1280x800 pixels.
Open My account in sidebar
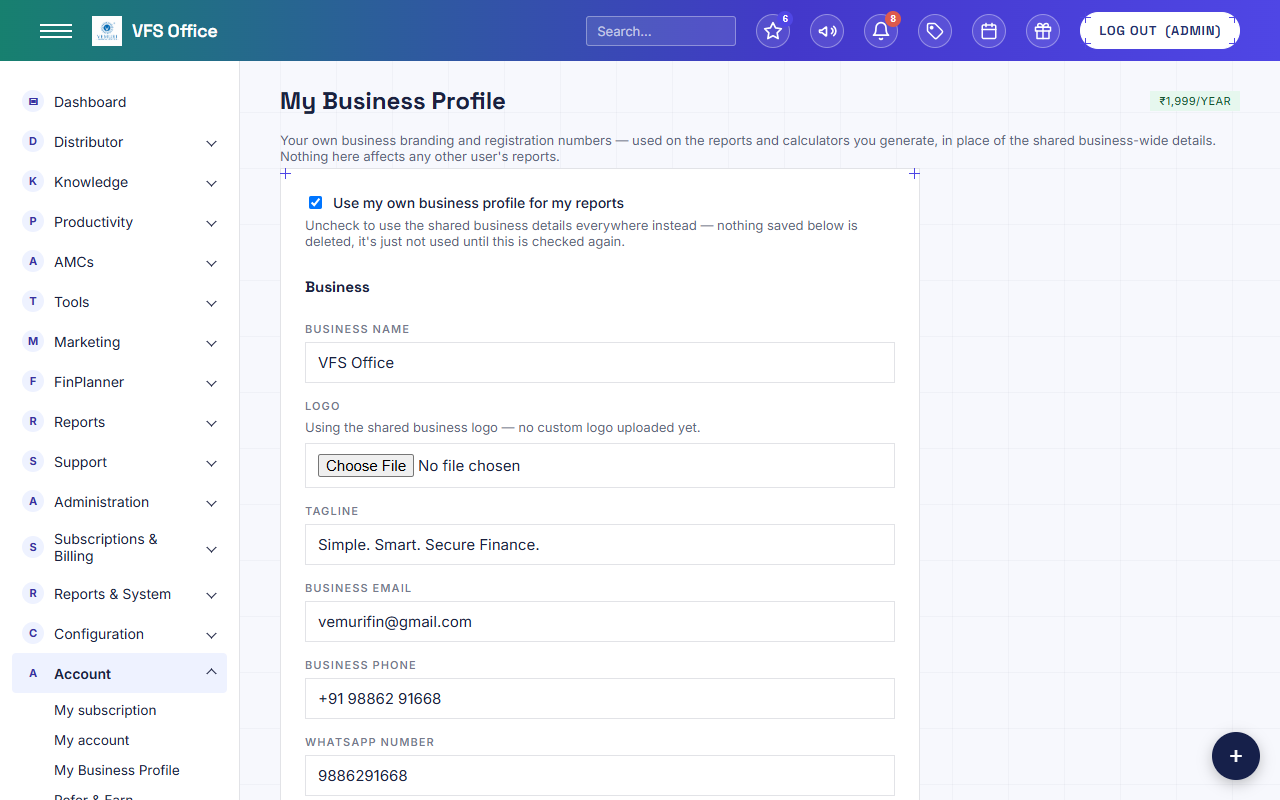(x=92, y=740)
